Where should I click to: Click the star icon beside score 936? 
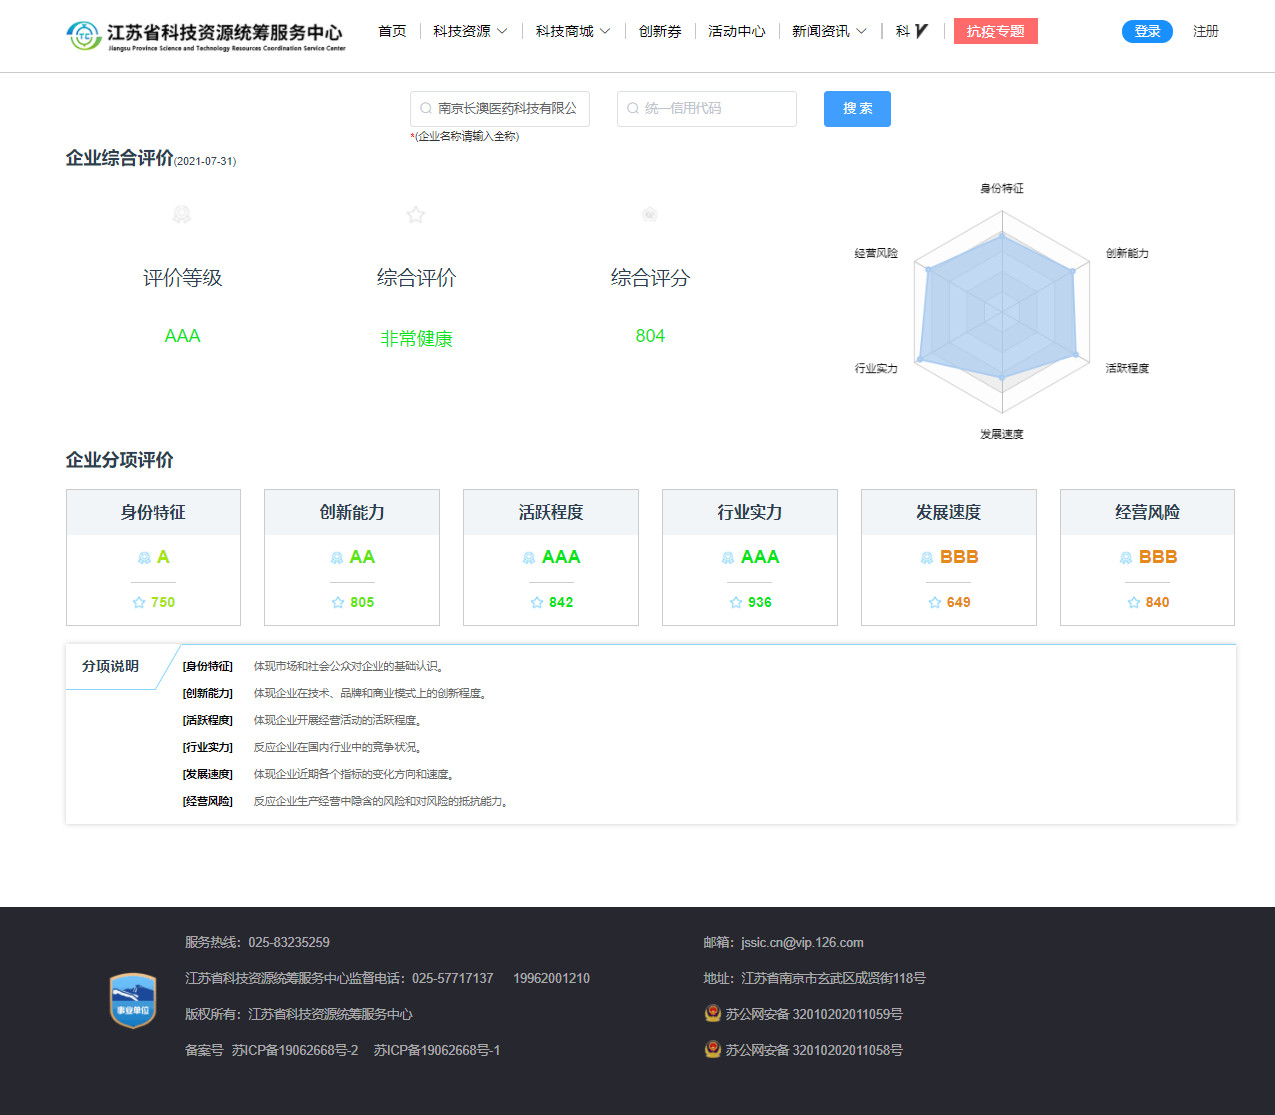[736, 602]
